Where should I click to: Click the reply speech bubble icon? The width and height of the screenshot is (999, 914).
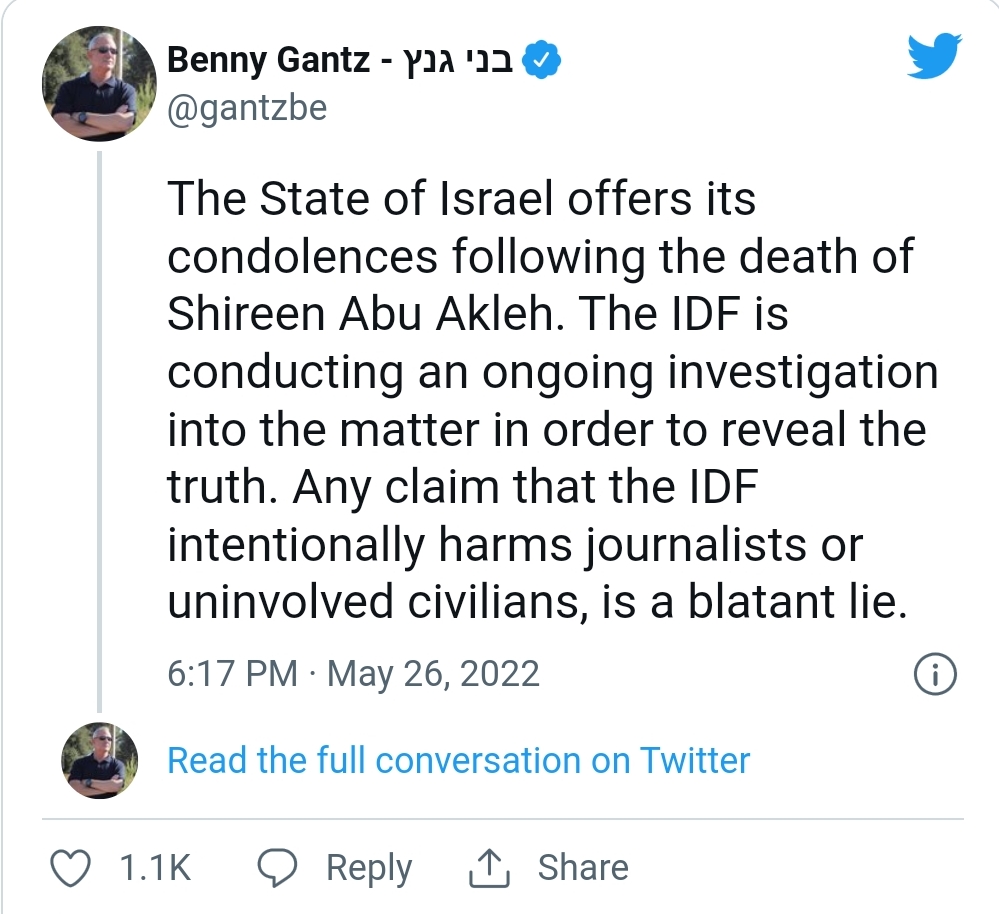278,868
